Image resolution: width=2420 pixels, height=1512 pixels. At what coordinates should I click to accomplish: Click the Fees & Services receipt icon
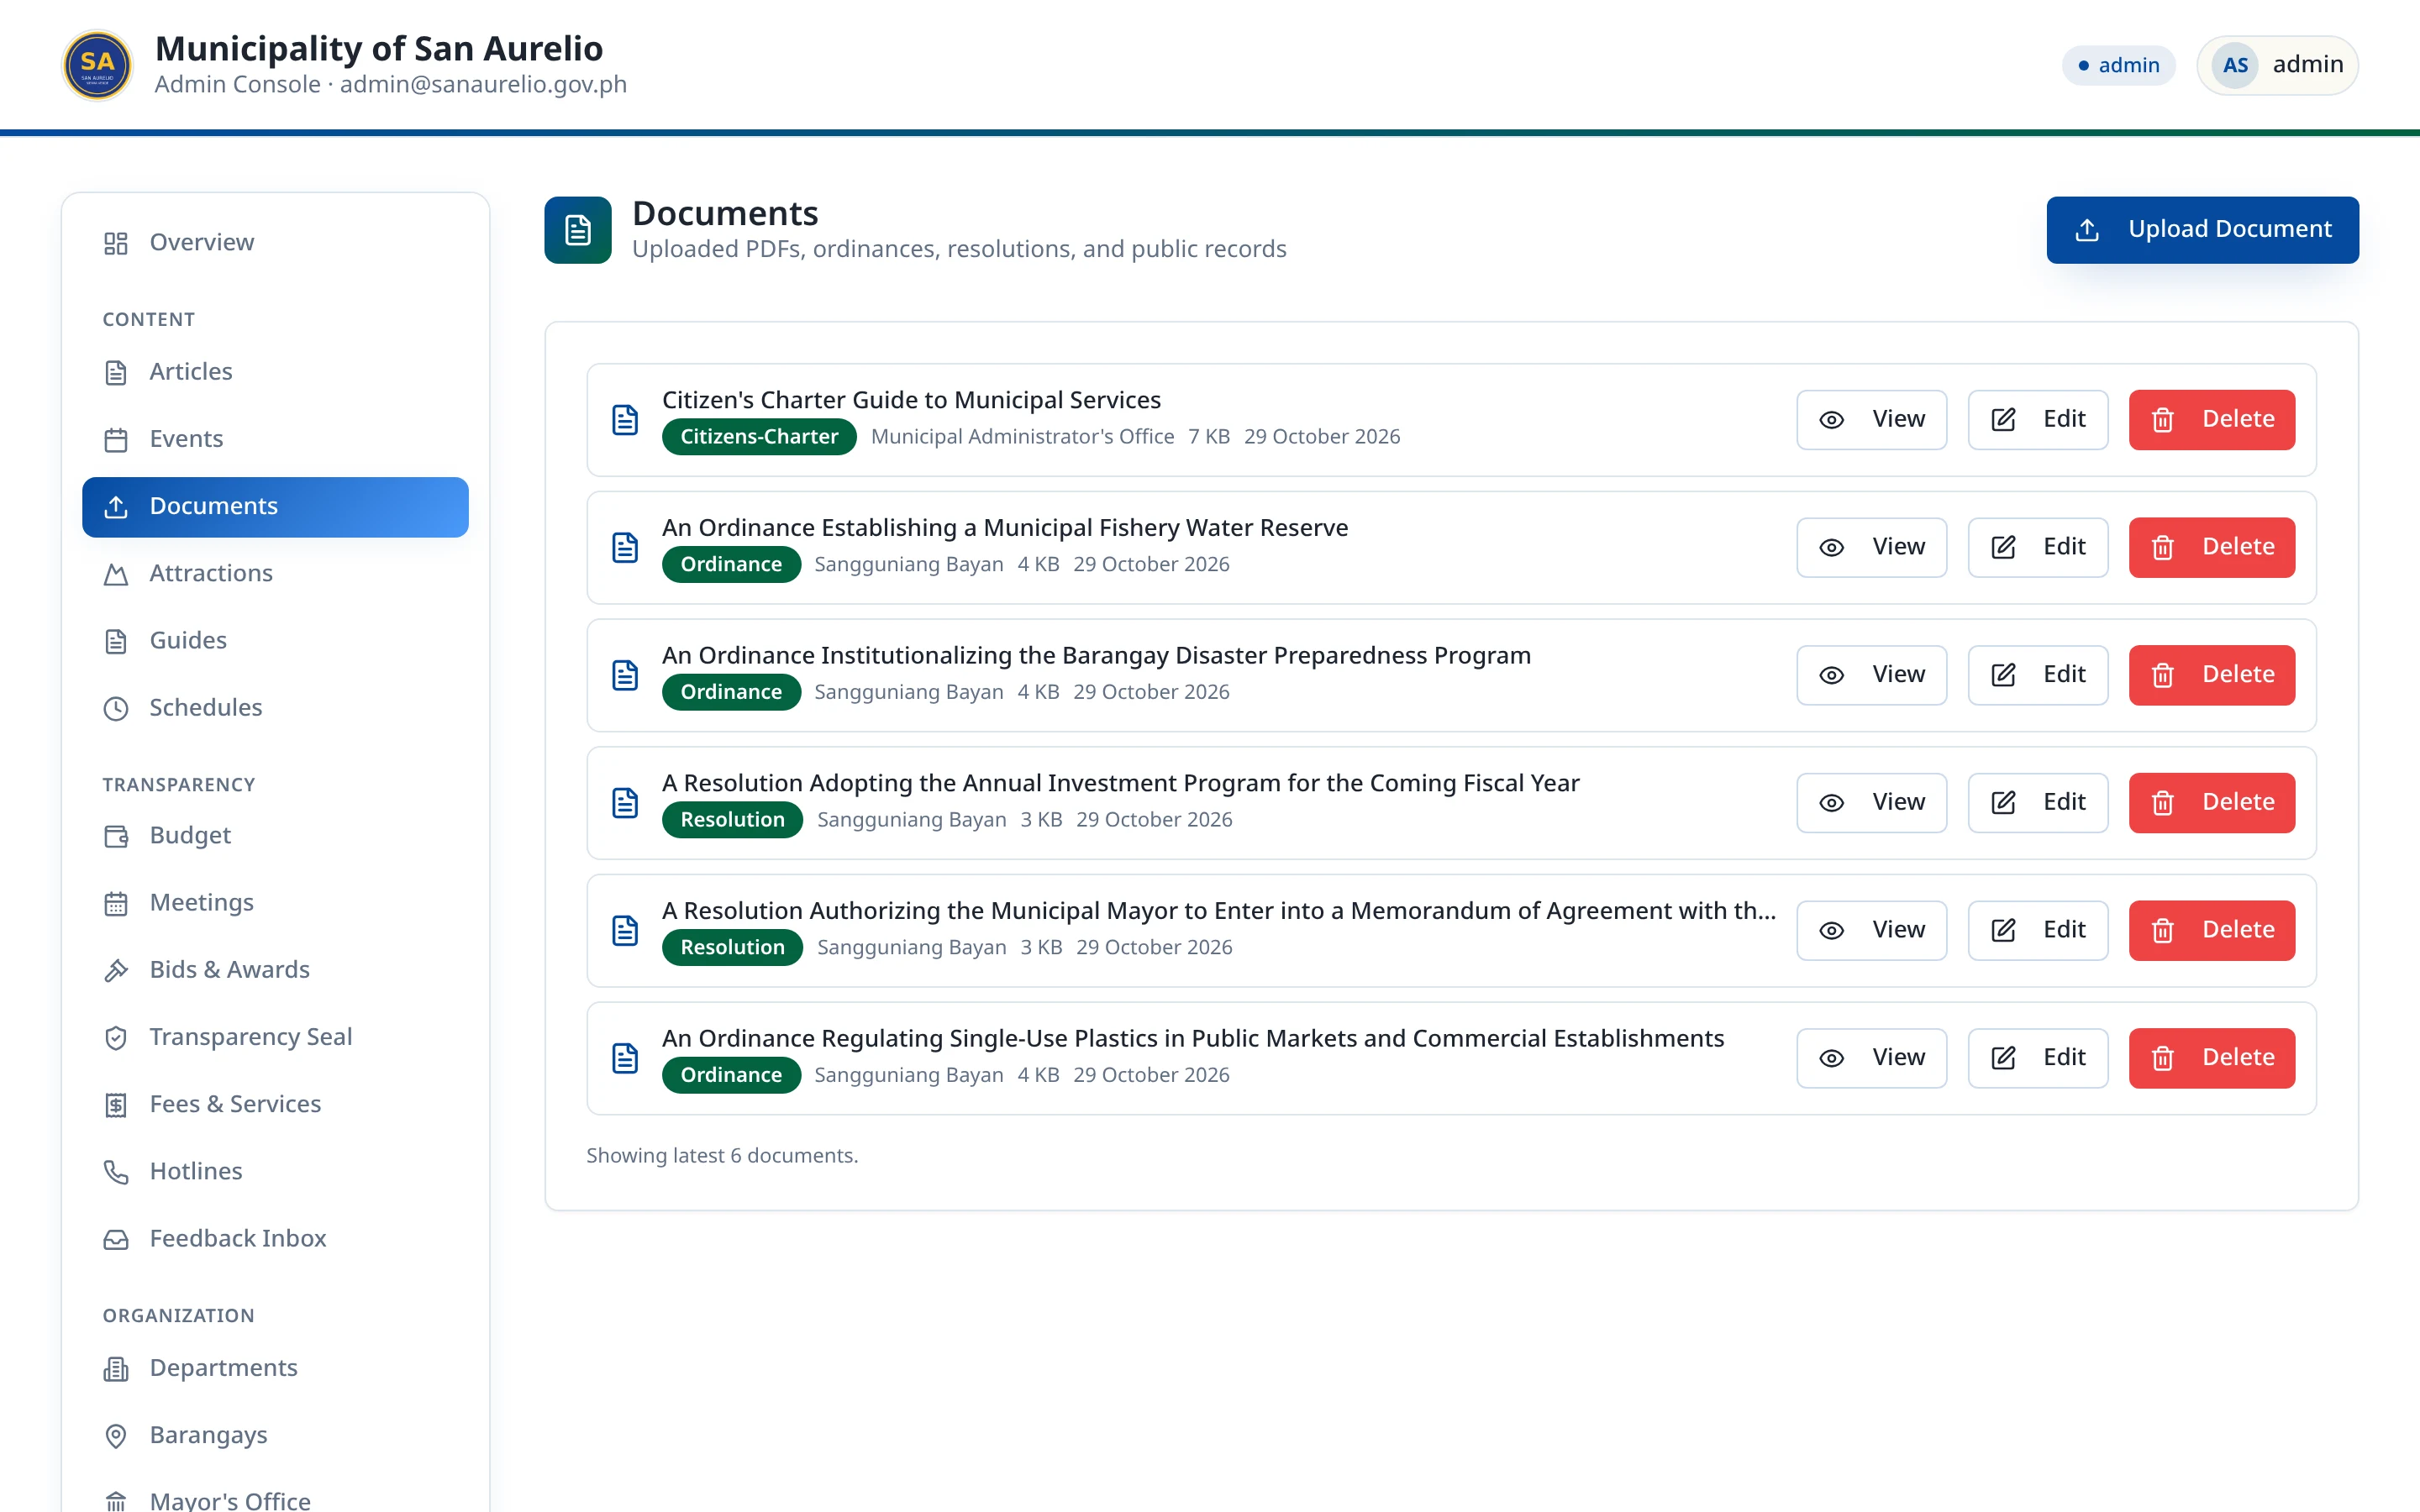point(116,1104)
